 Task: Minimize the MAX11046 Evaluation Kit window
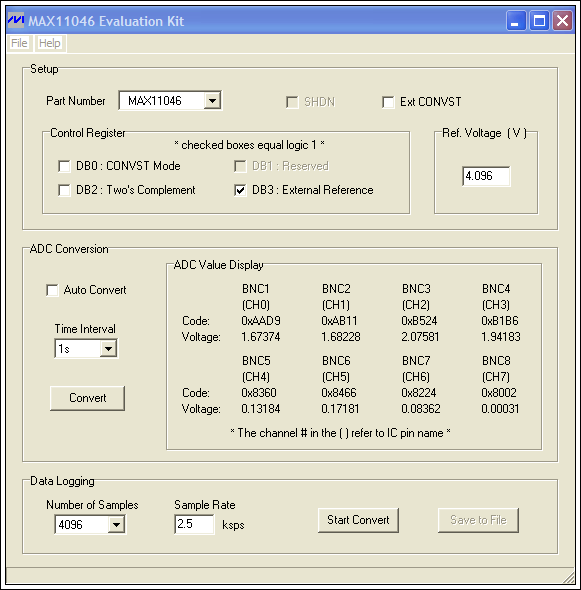(516, 20)
